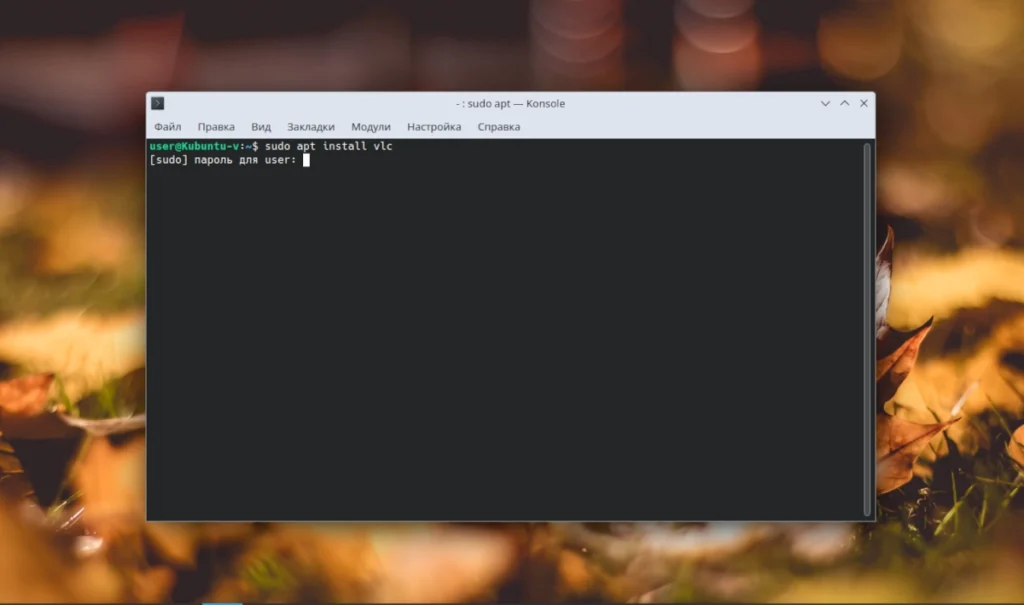Screen dimensions: 1024x605
Task: Open the Правка menu
Action: coord(216,127)
